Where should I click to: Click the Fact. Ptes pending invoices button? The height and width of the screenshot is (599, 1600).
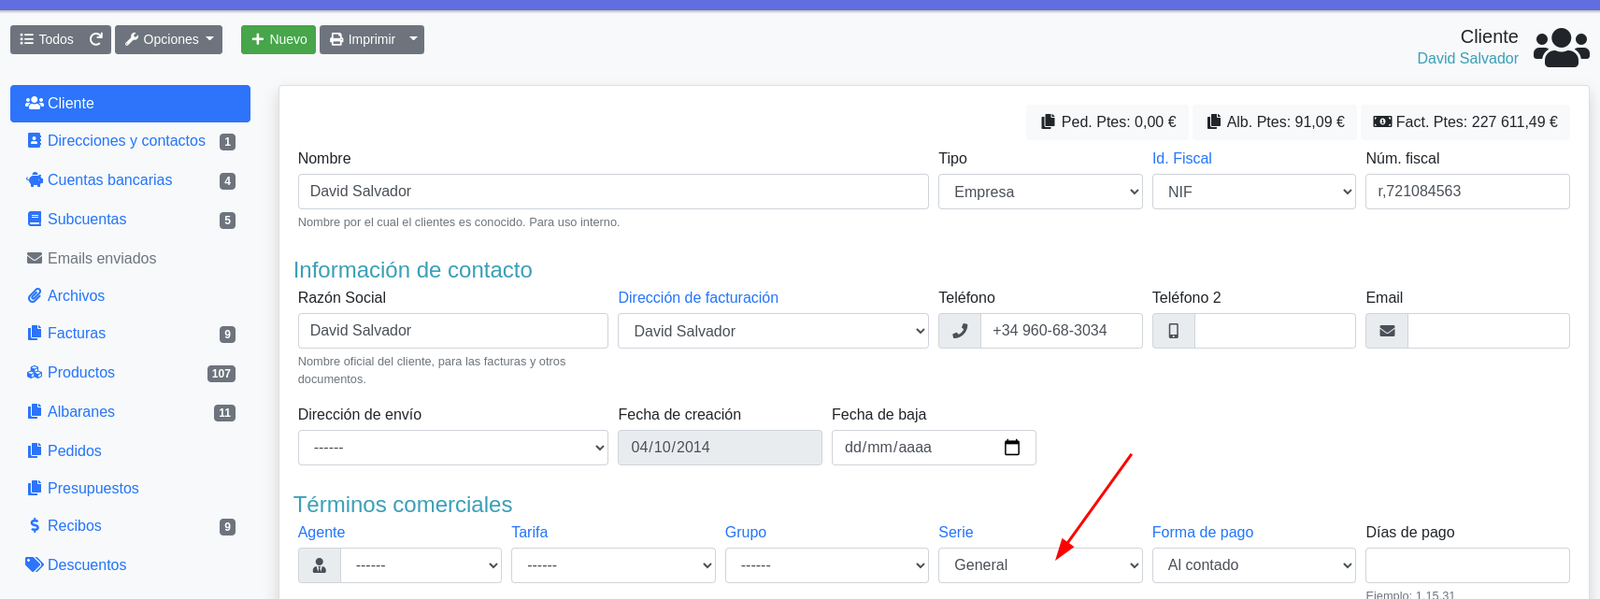1465,122
